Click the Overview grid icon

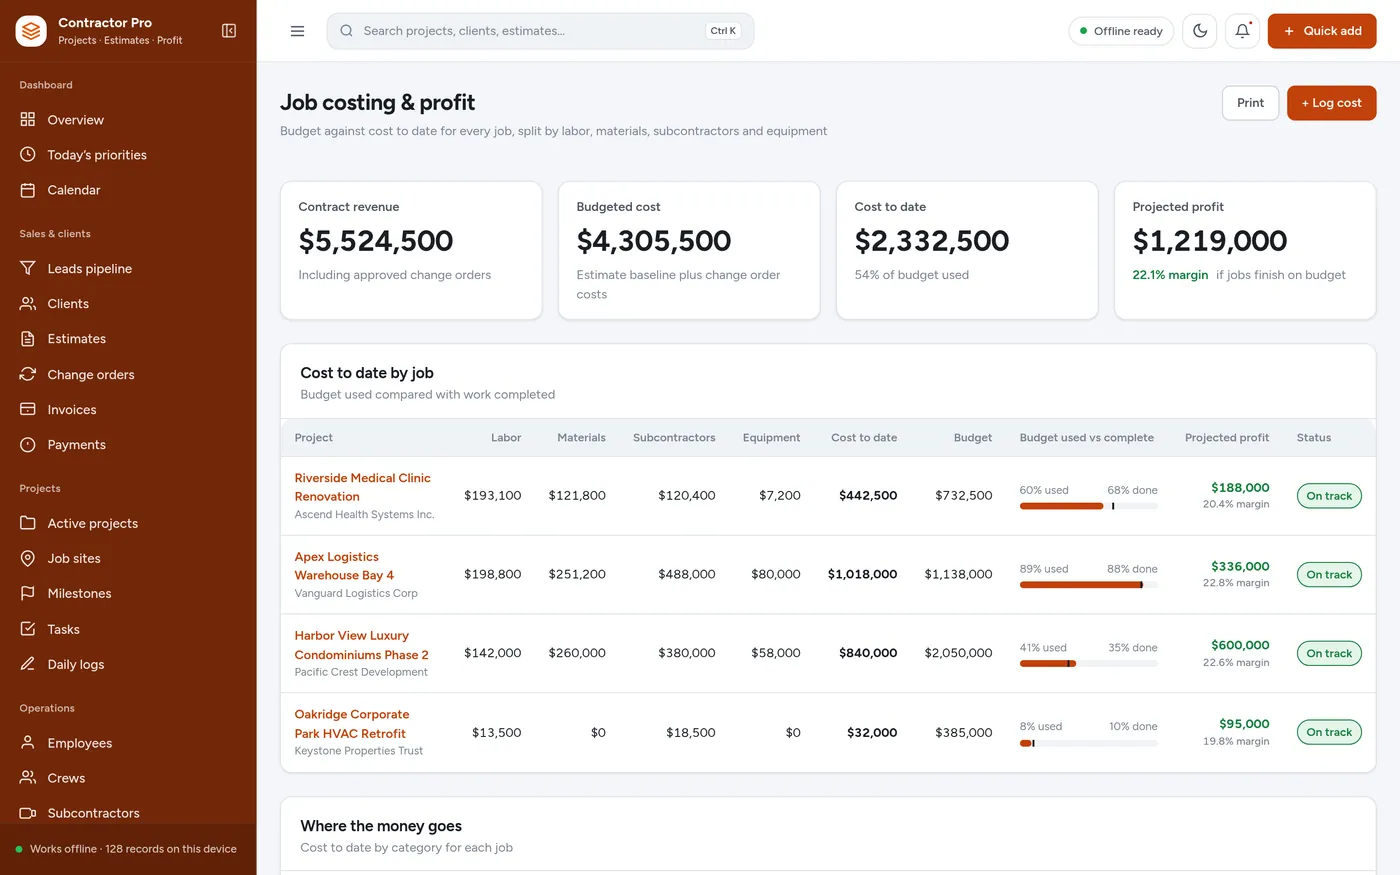(x=28, y=119)
